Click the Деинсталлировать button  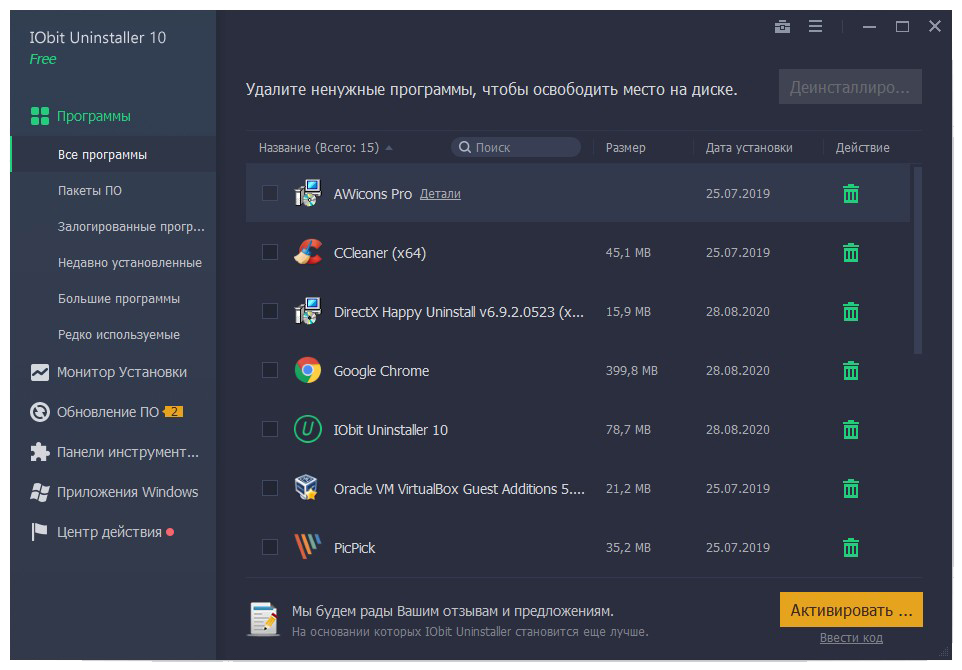(x=850, y=87)
